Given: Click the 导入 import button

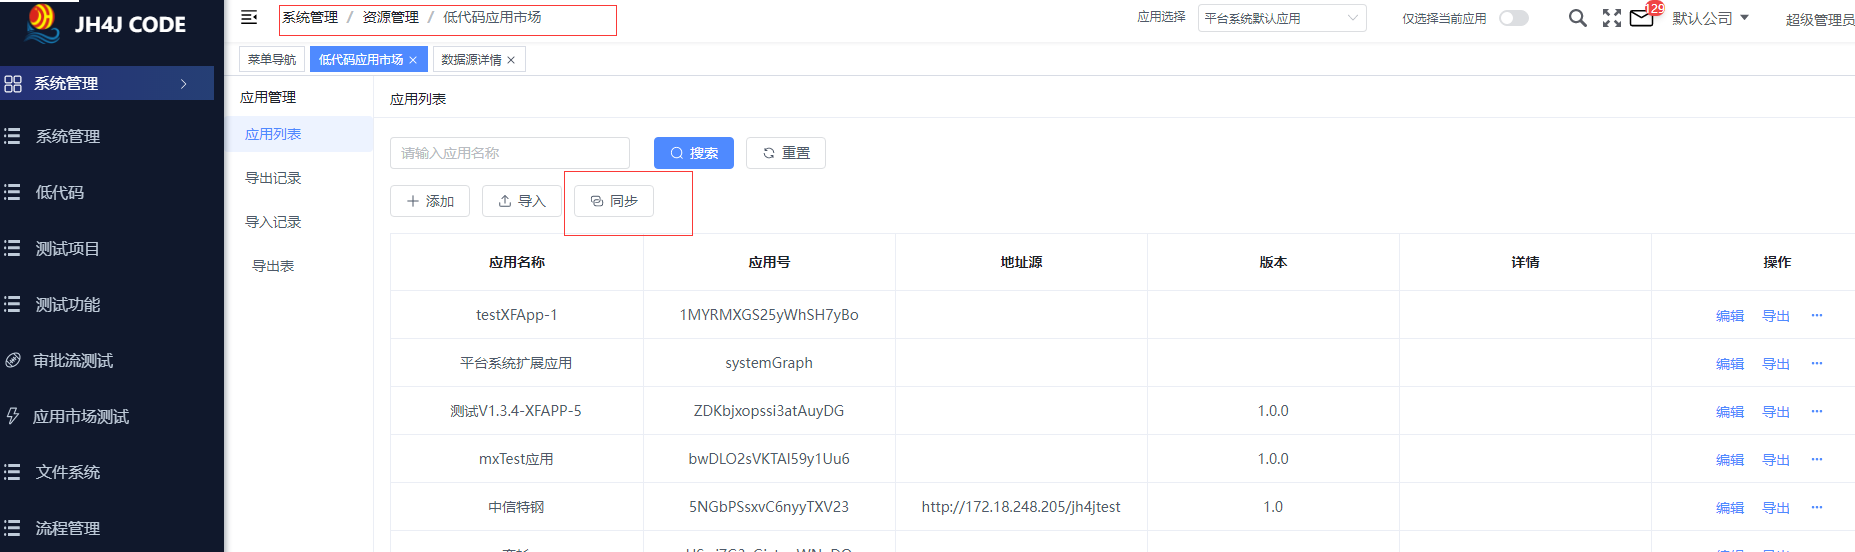Looking at the screenshot, I should 522,201.
